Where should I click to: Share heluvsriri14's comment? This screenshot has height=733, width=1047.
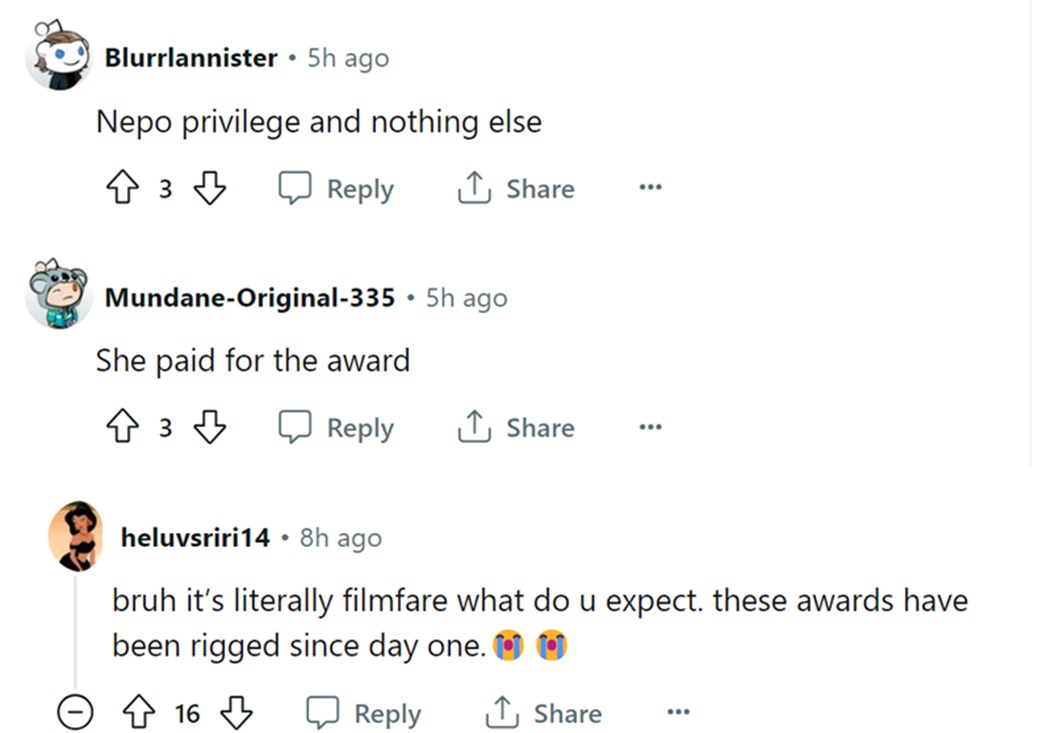click(x=543, y=713)
